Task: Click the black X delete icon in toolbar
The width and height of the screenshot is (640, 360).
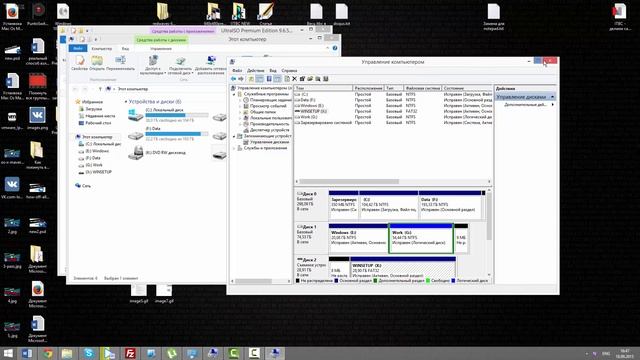Action: (x=294, y=79)
